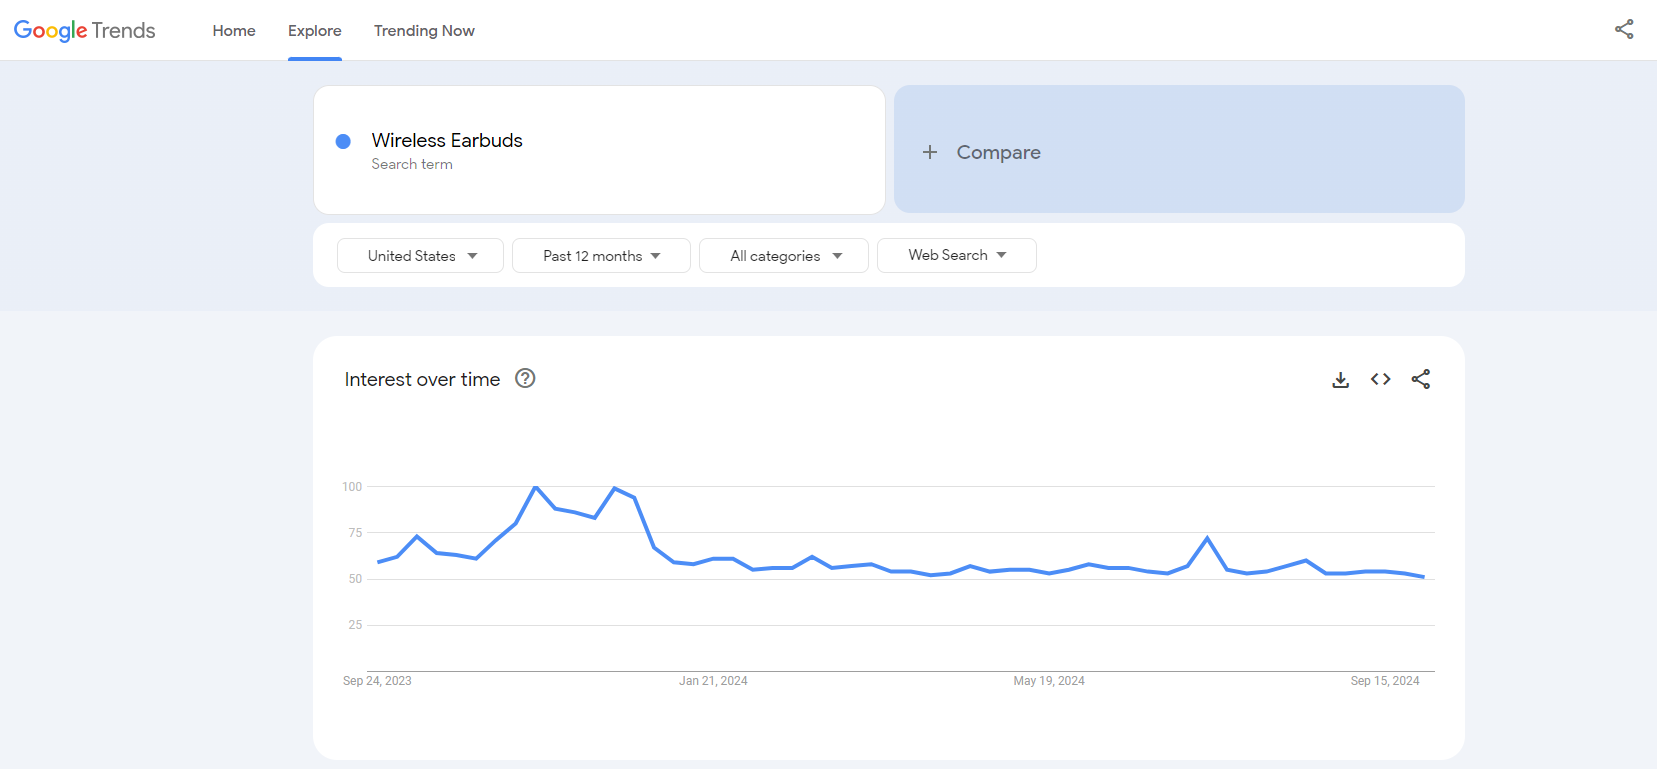1657x769 pixels.
Task: Click the Jan 21, 2024 axis label
Action: tap(713, 681)
